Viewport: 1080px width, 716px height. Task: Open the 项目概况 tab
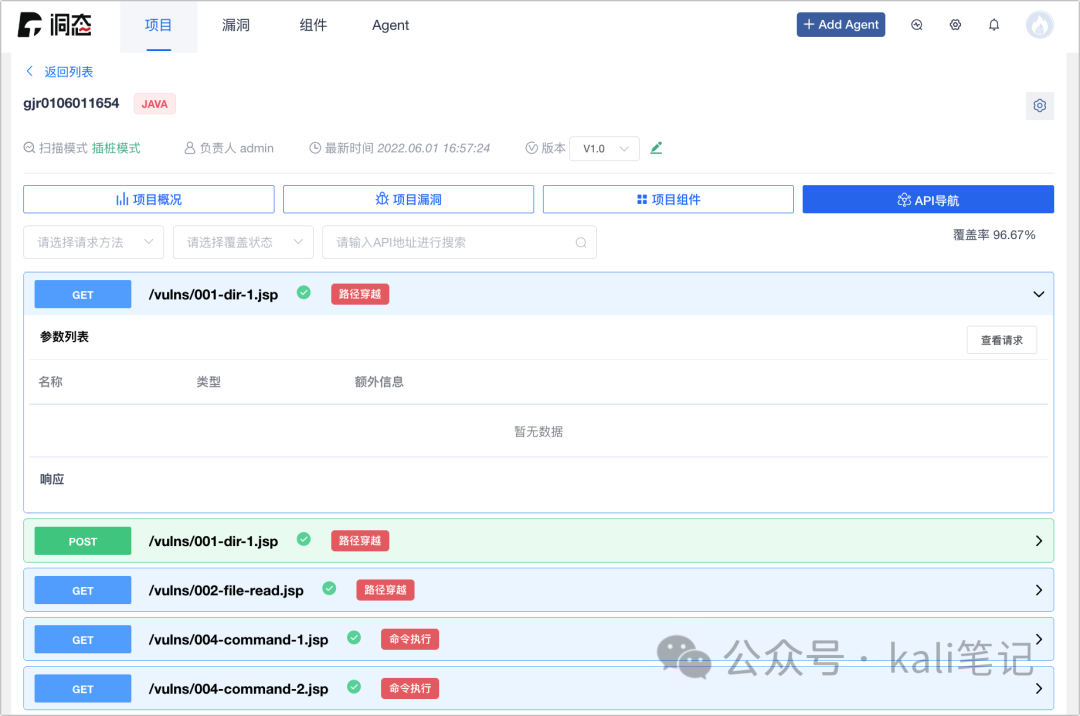[x=149, y=200]
